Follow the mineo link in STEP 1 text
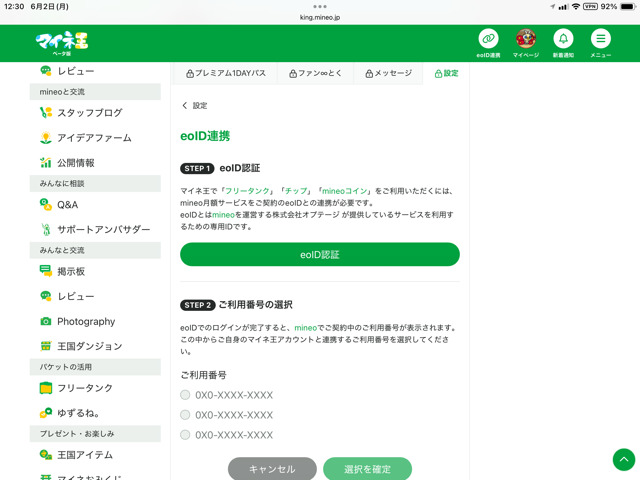The width and height of the screenshot is (640, 480). point(223,215)
